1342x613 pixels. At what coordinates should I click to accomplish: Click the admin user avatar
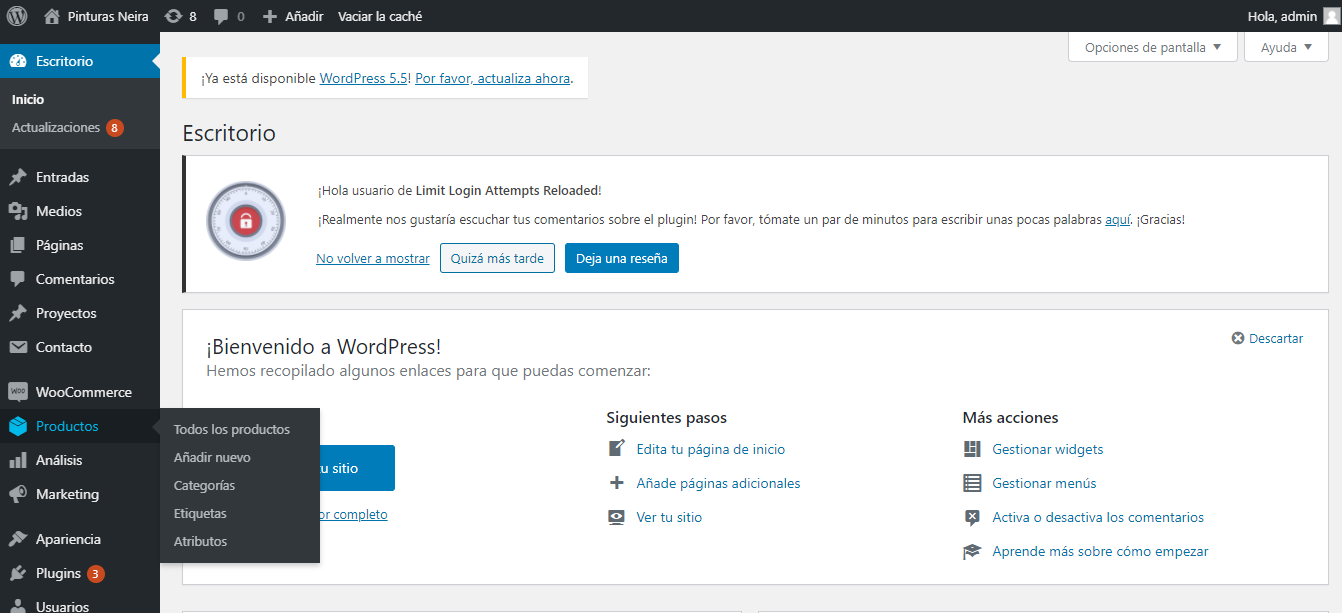coord(1331,16)
